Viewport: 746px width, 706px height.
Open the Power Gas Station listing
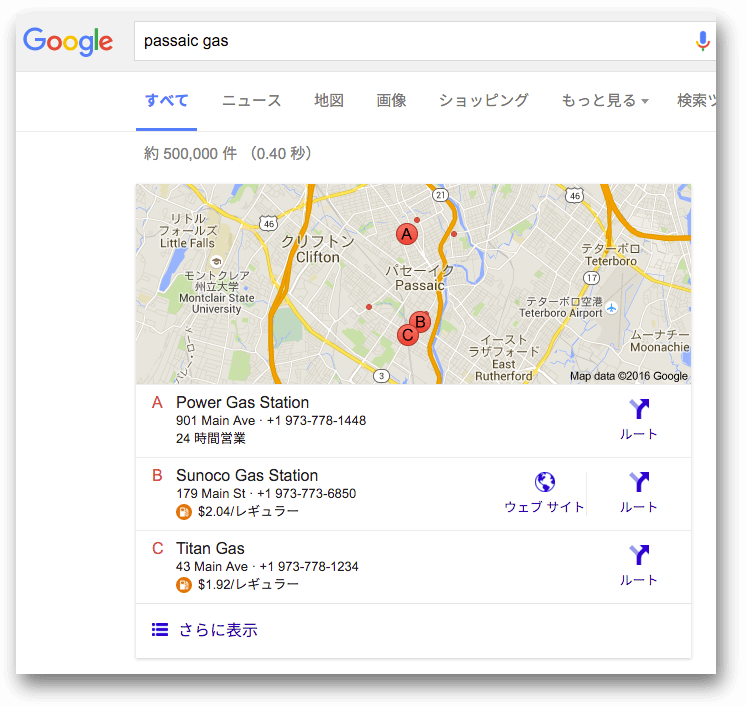242,402
